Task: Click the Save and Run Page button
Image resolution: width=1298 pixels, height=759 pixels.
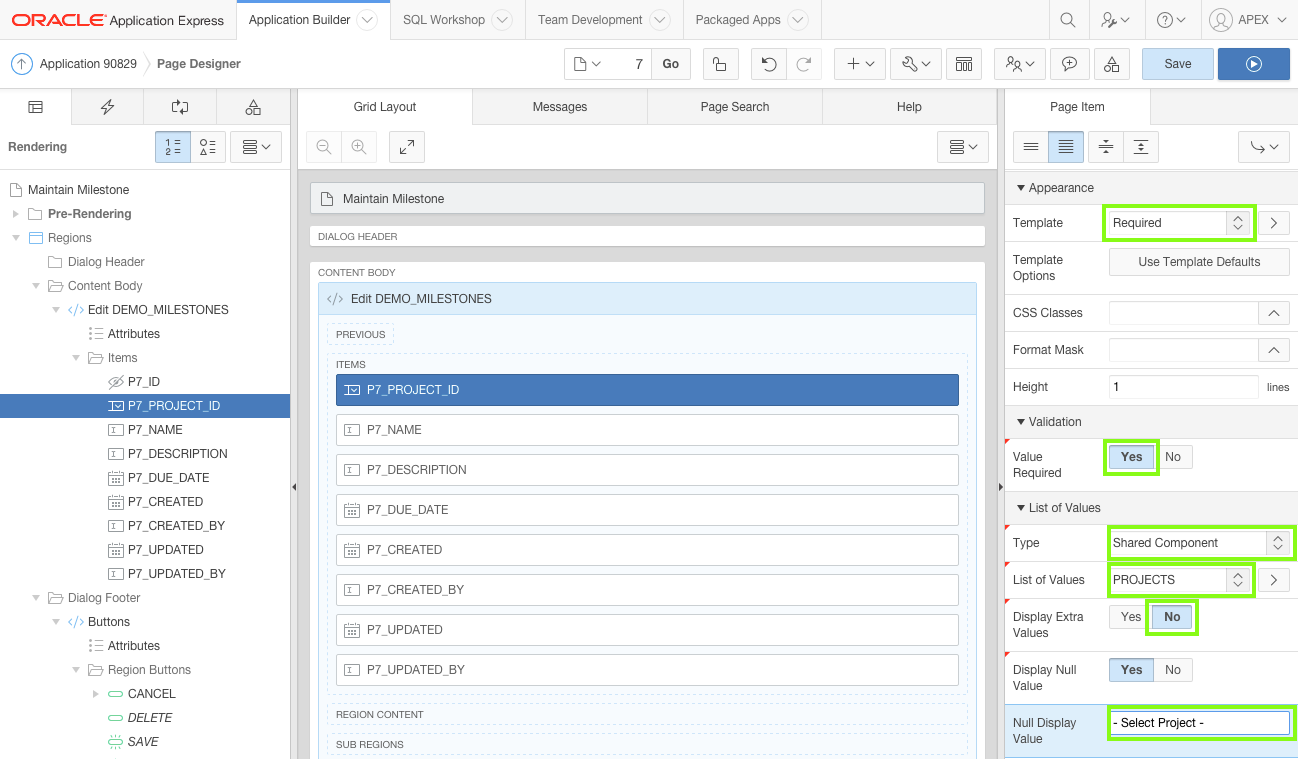Action: pyautogui.click(x=1254, y=64)
